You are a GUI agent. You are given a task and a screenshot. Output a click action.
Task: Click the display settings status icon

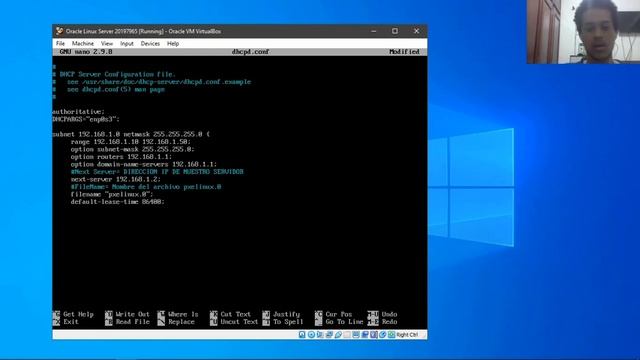click(x=356, y=335)
